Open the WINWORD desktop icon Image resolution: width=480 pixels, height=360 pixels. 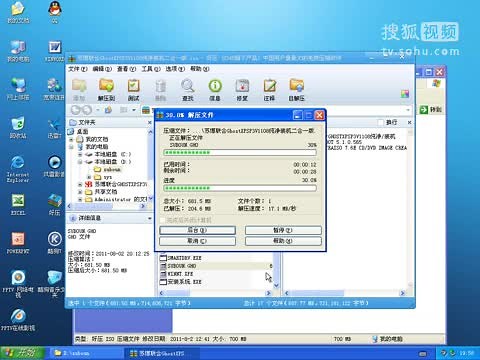click(54, 51)
